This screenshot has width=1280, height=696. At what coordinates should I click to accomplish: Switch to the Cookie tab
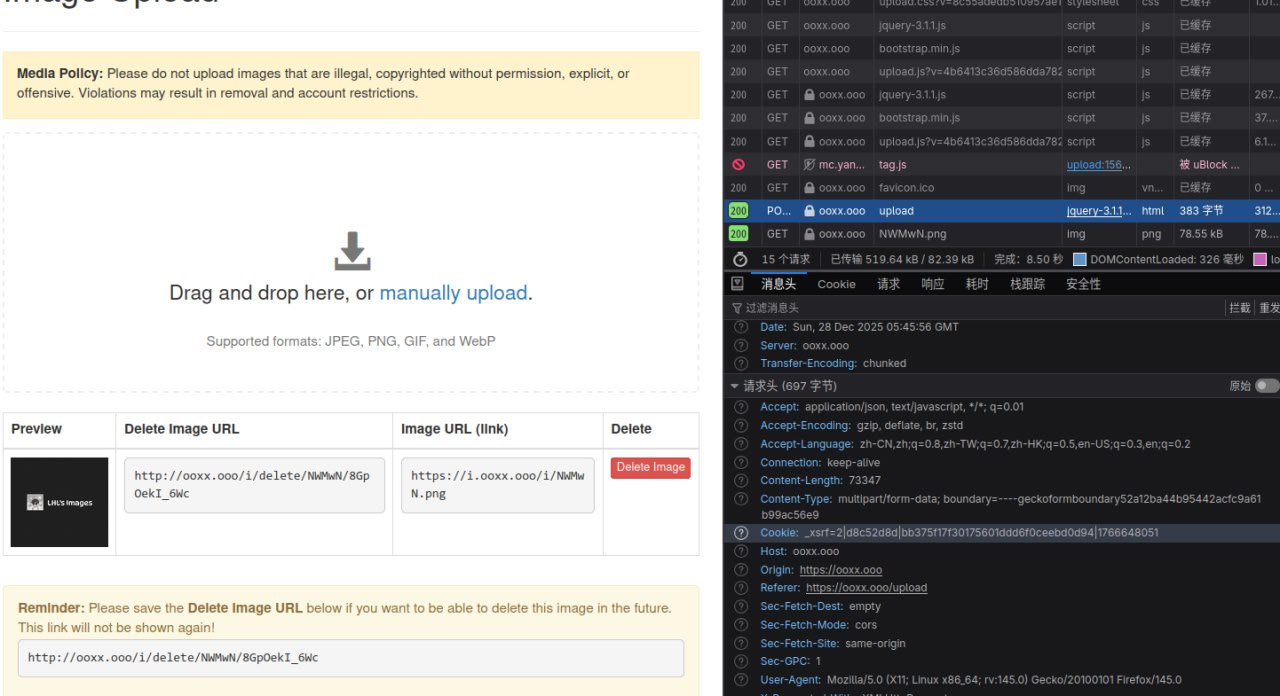[x=836, y=284]
